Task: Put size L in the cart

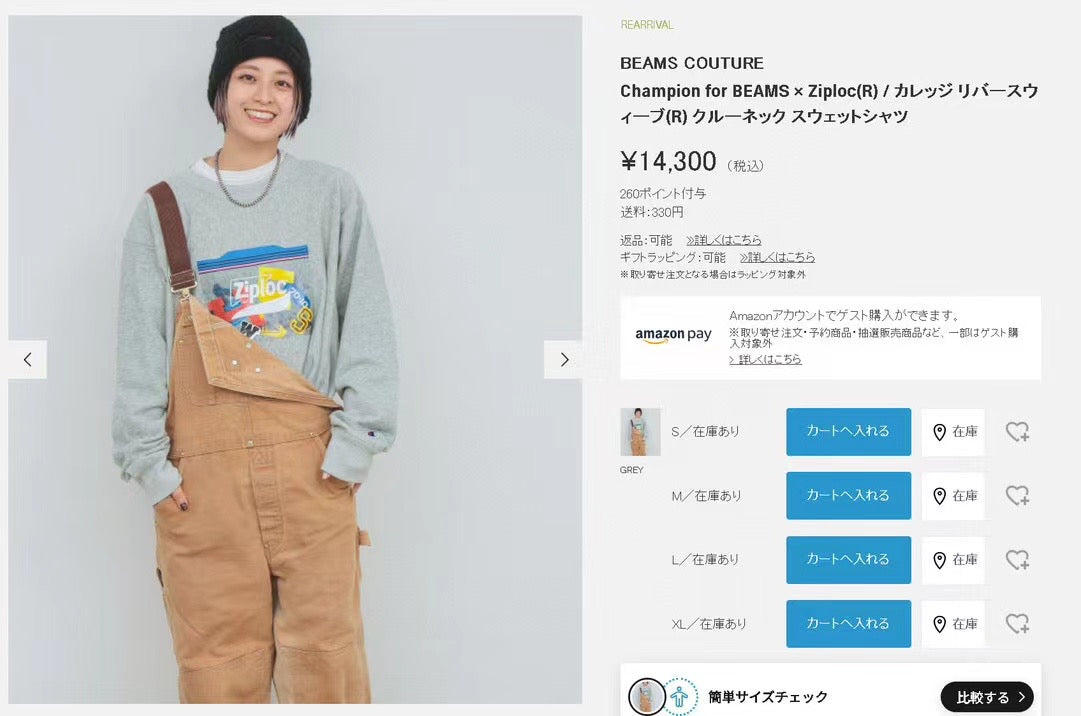Action: point(848,560)
